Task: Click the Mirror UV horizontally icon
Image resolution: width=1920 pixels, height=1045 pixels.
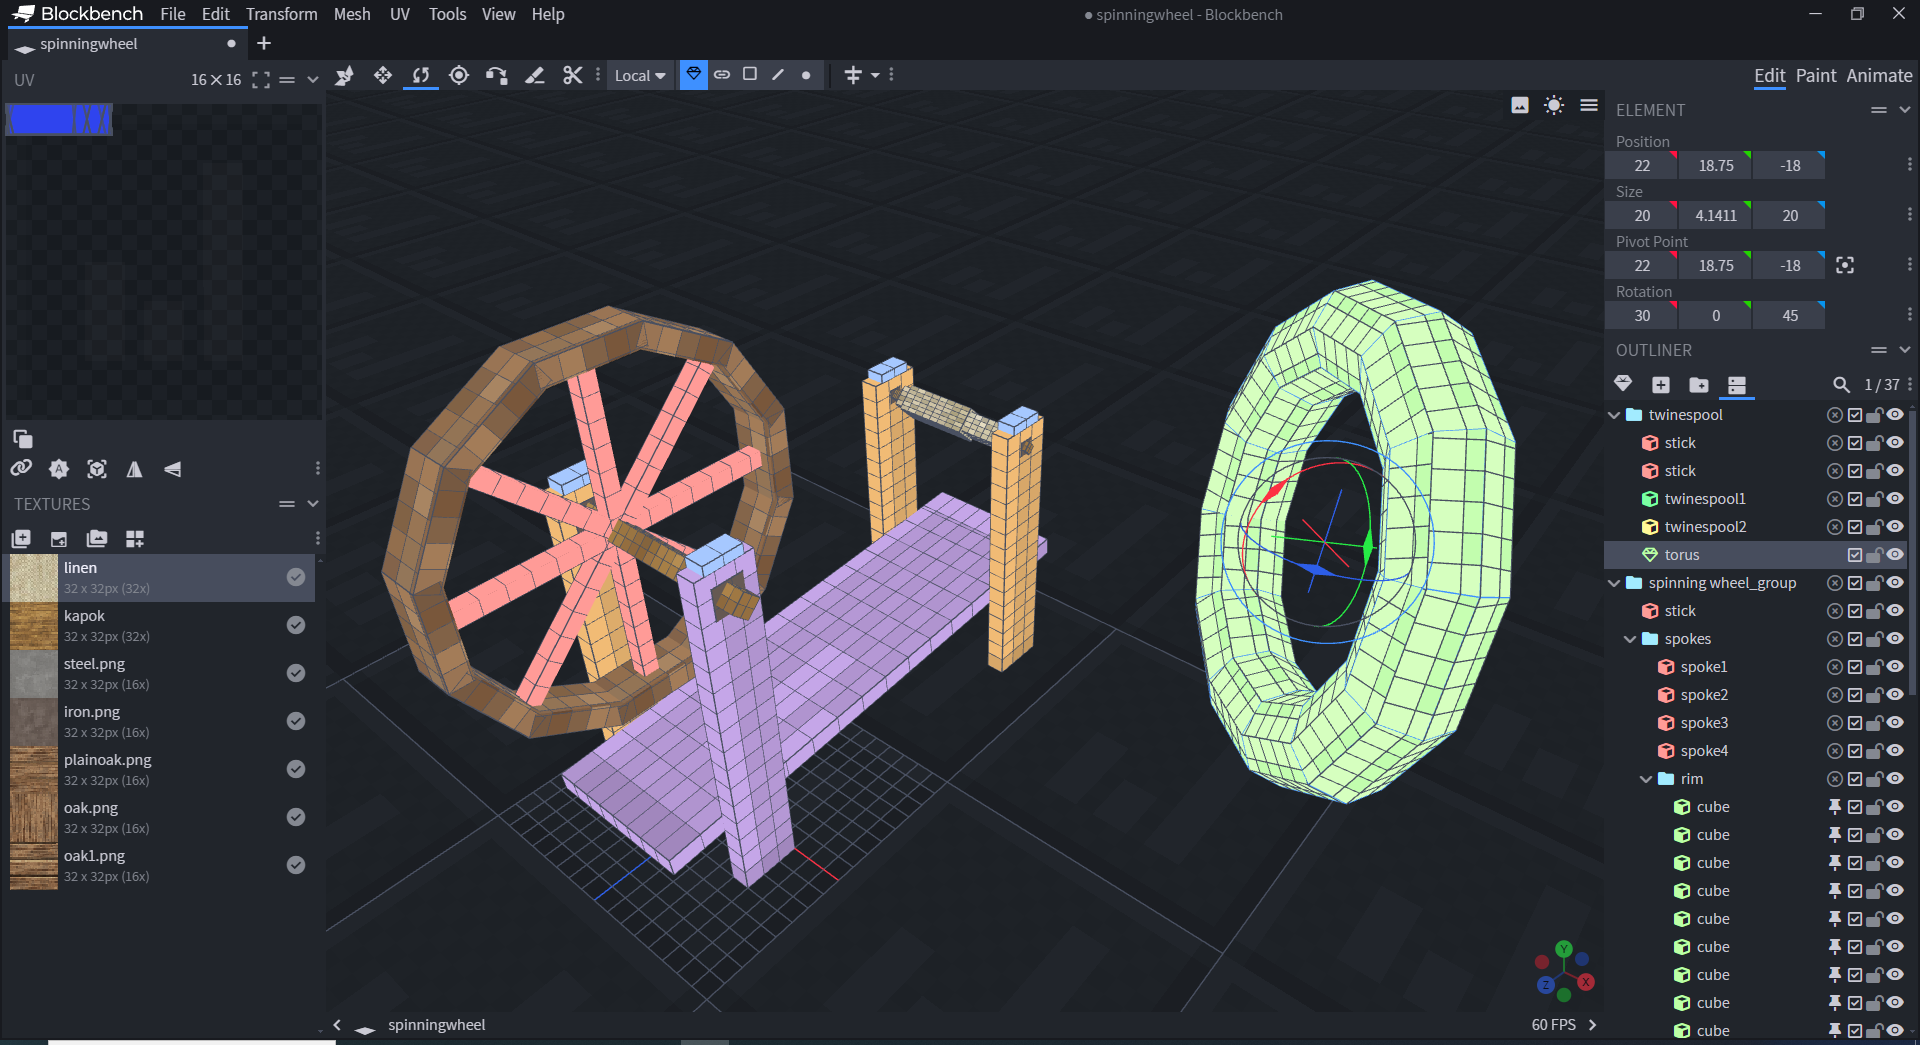Action: point(134,469)
